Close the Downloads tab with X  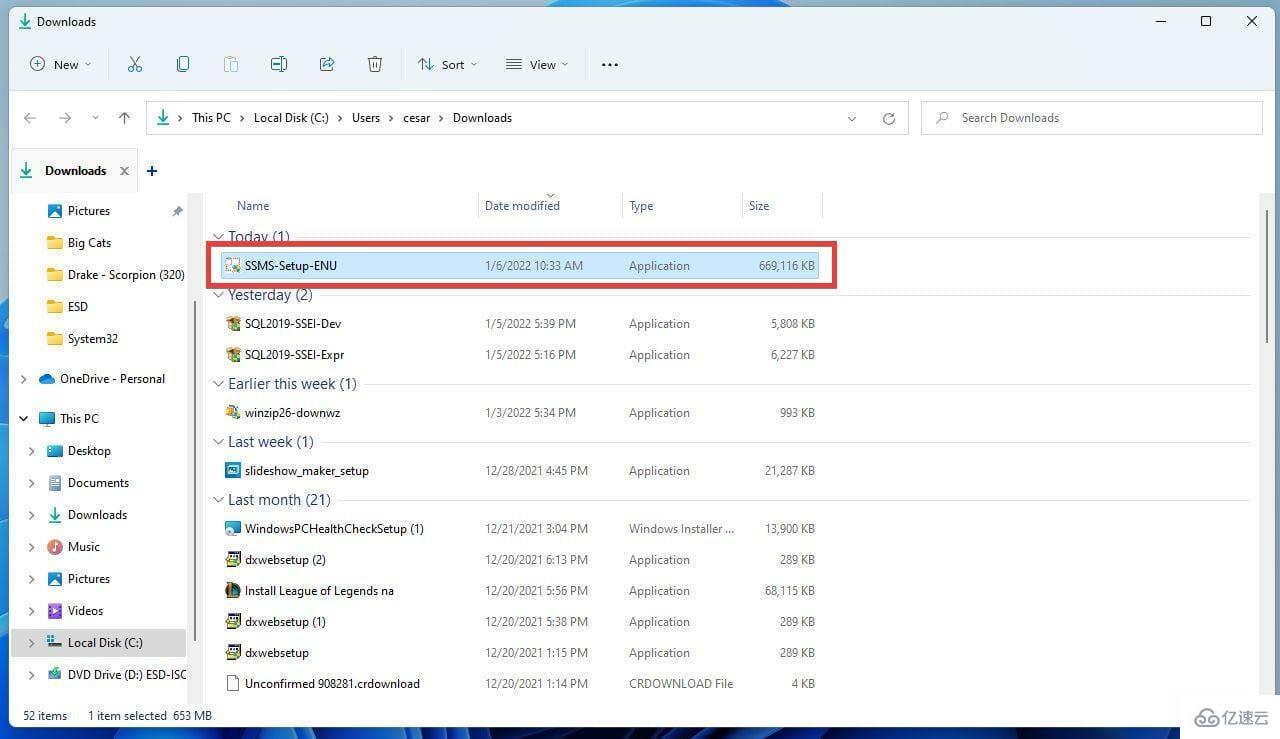point(124,171)
